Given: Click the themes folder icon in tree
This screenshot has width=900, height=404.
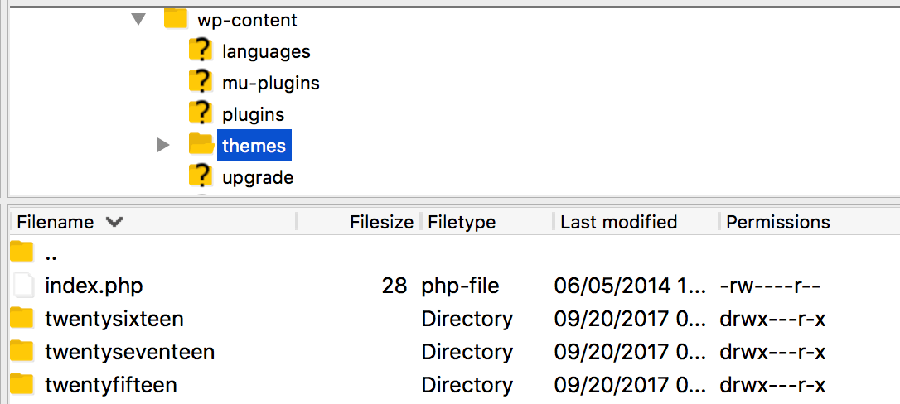Looking at the screenshot, I should click(x=201, y=146).
